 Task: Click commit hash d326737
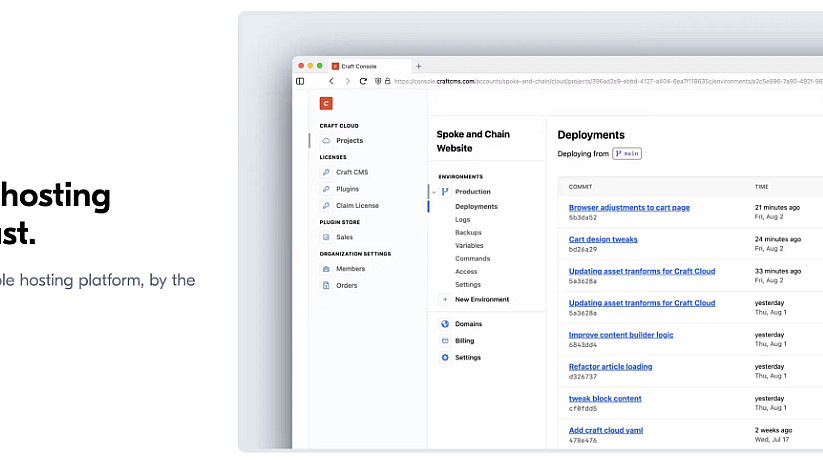pyautogui.click(x=583, y=377)
